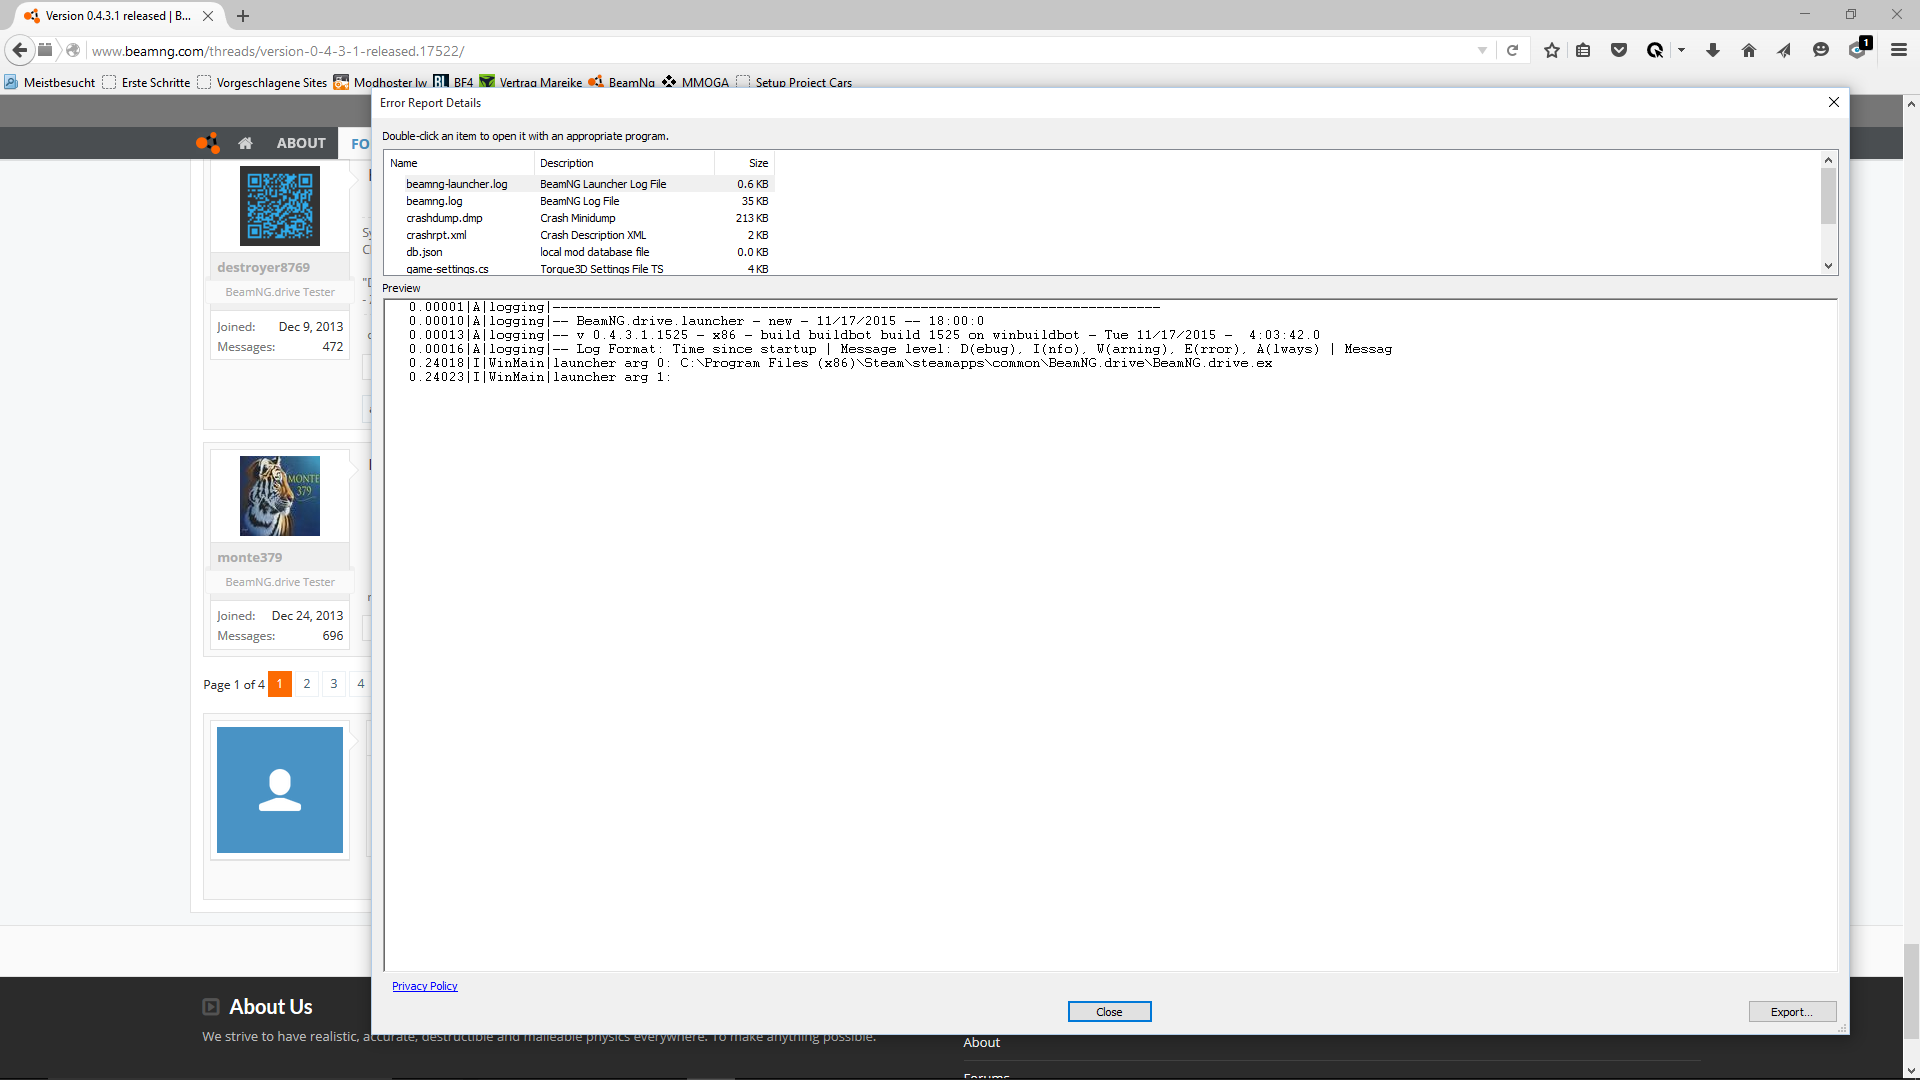1920x1080 pixels.
Task: Open the ABOUT navigation tab
Action: 301,143
